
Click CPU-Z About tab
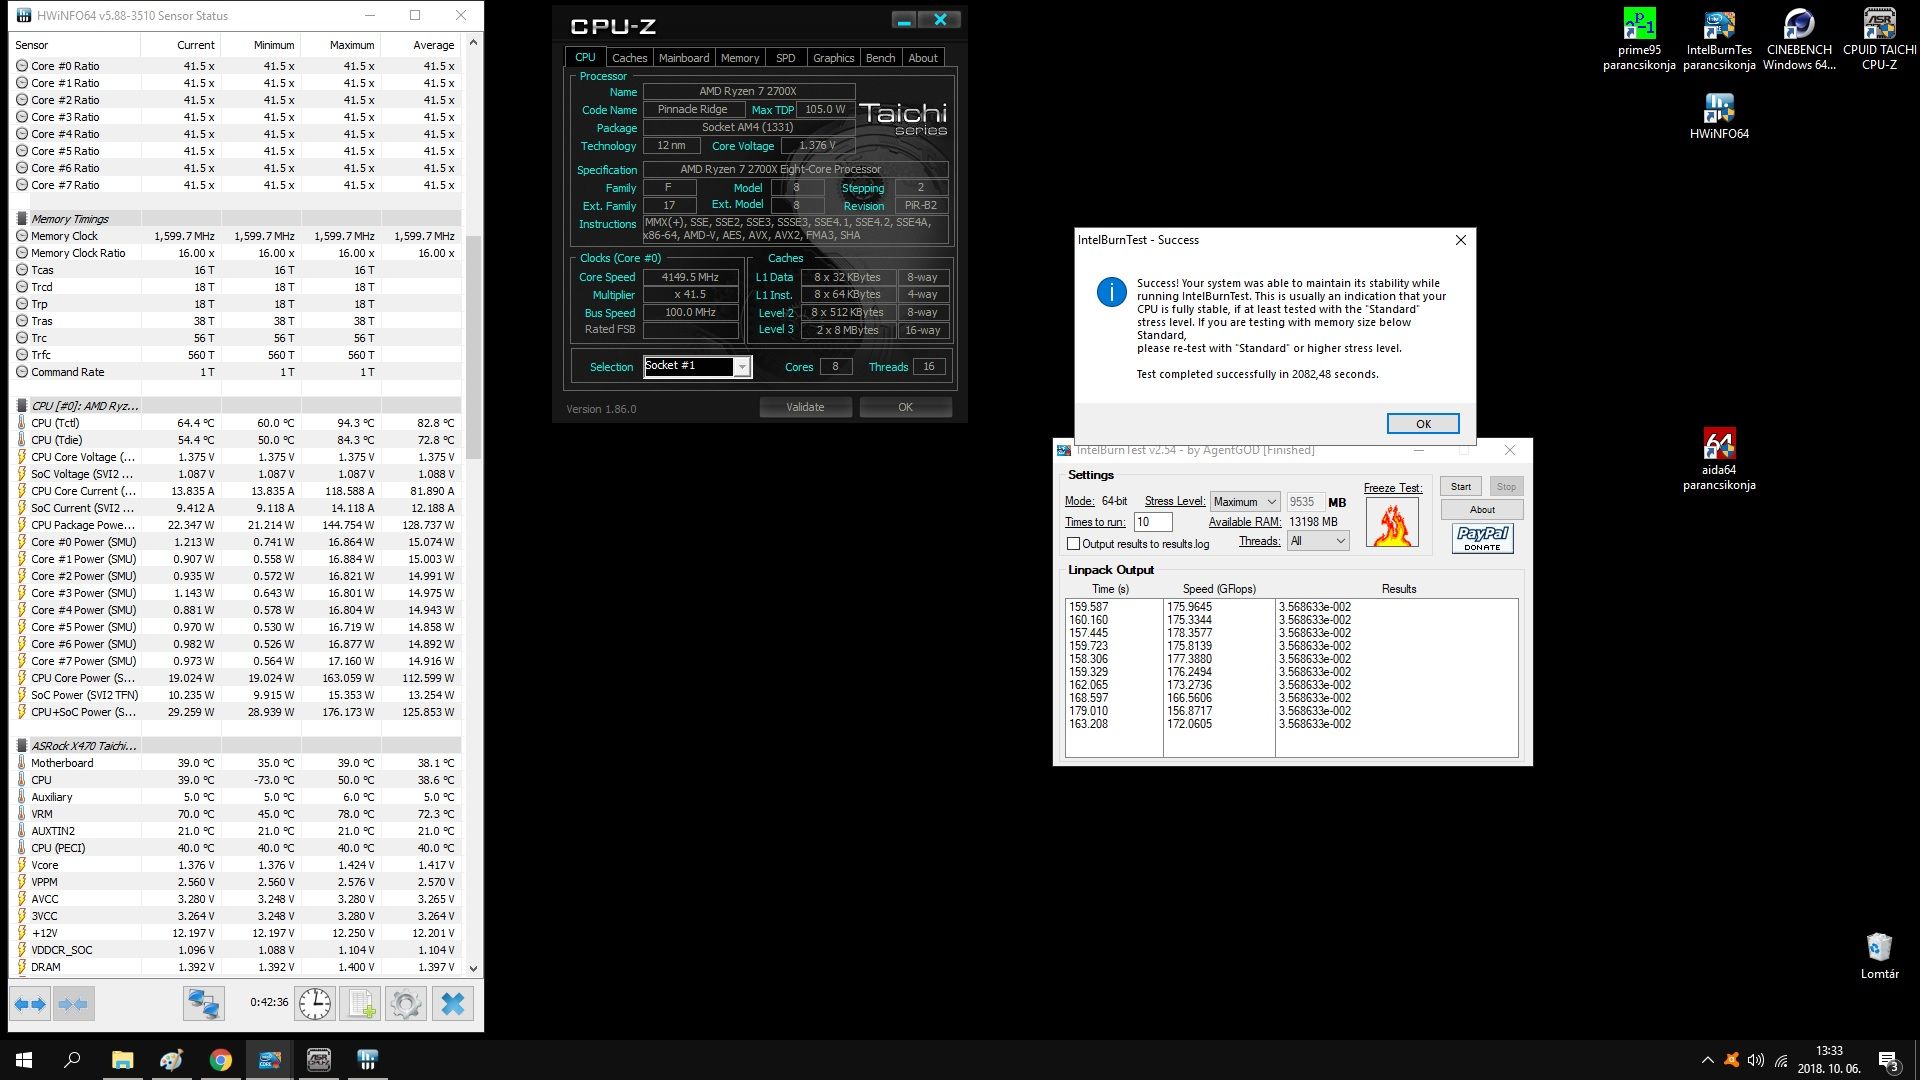922,58
